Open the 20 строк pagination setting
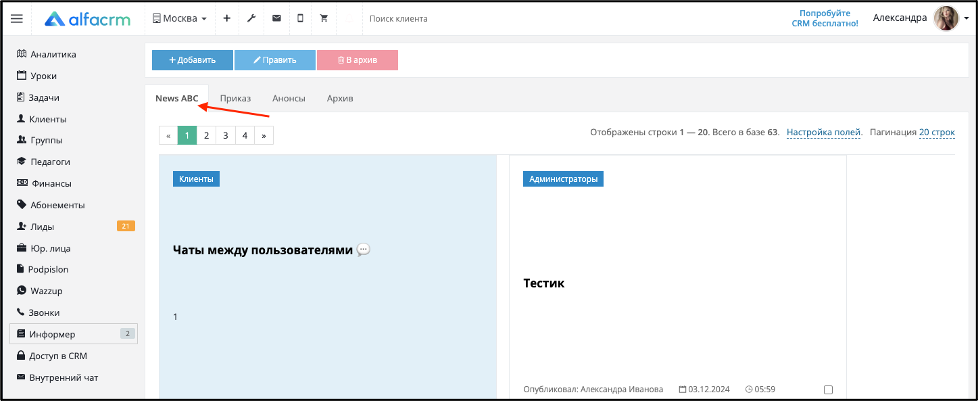The image size is (979, 402). tap(937, 132)
